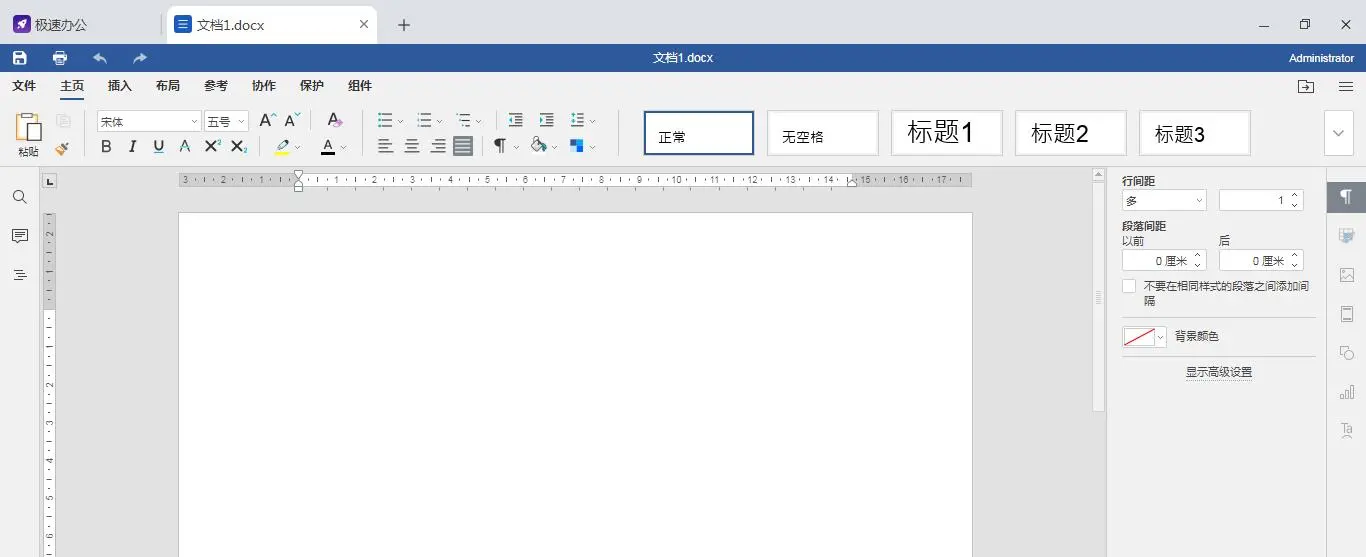This screenshot has height=557, width=1366.
Task: Open font color dropdown arrow
Action: coord(344,148)
